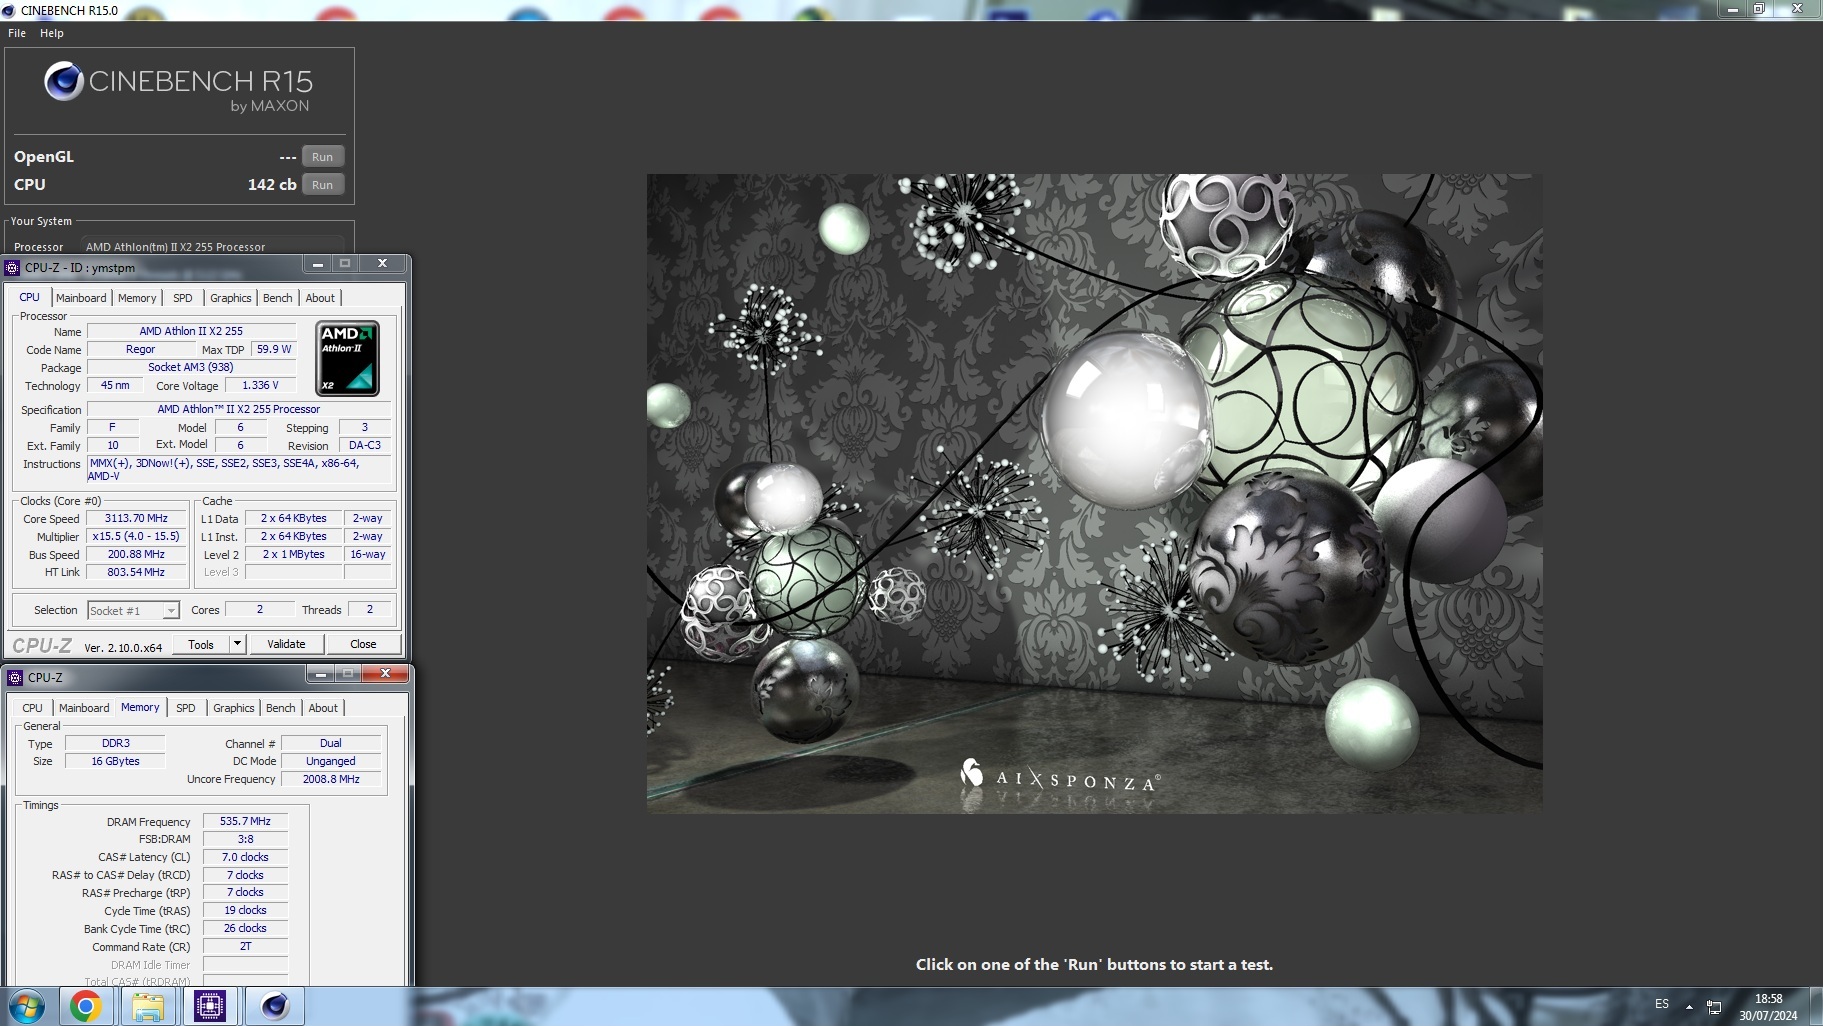The width and height of the screenshot is (1823, 1026).
Task: Minimize the Cinebench main window
Action: [1732, 8]
